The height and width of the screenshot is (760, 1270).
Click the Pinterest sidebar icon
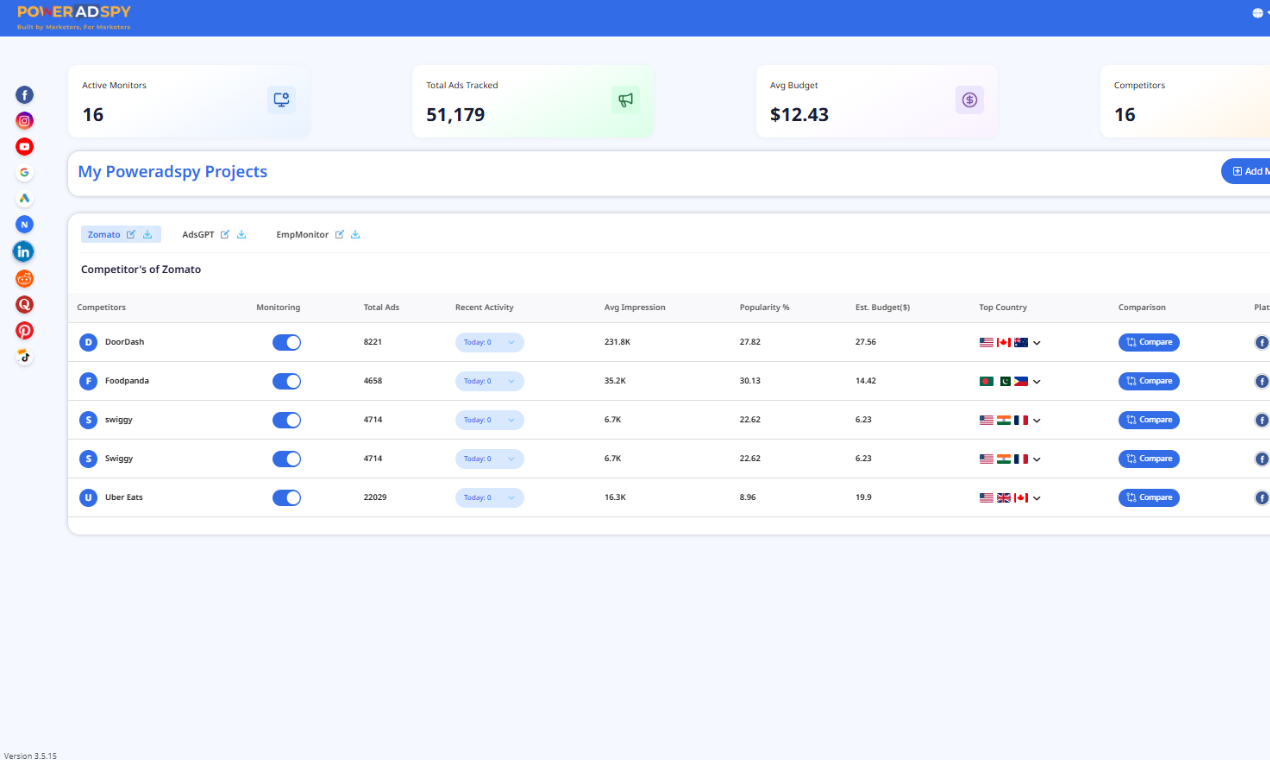tap(24, 330)
